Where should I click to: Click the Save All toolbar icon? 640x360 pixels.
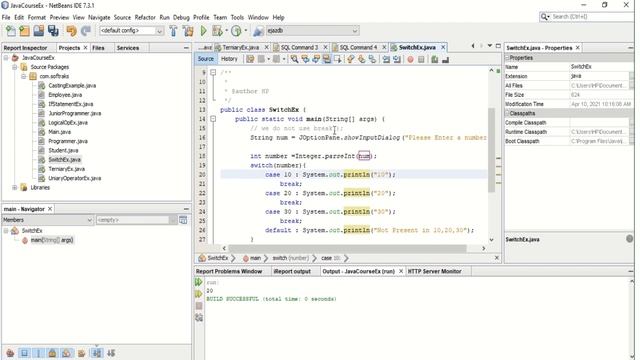(53, 31)
